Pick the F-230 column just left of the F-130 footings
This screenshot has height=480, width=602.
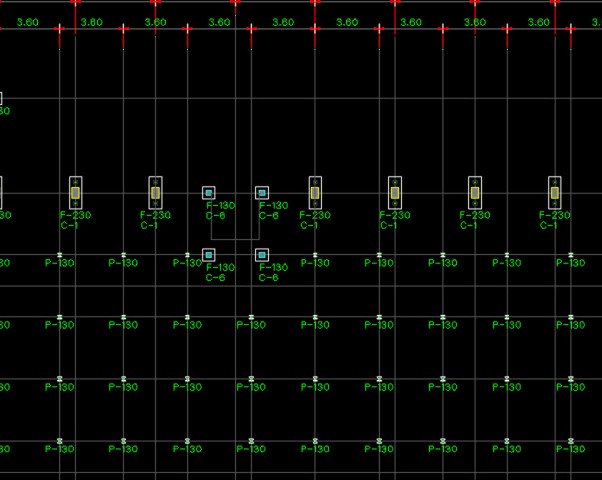click(x=155, y=191)
